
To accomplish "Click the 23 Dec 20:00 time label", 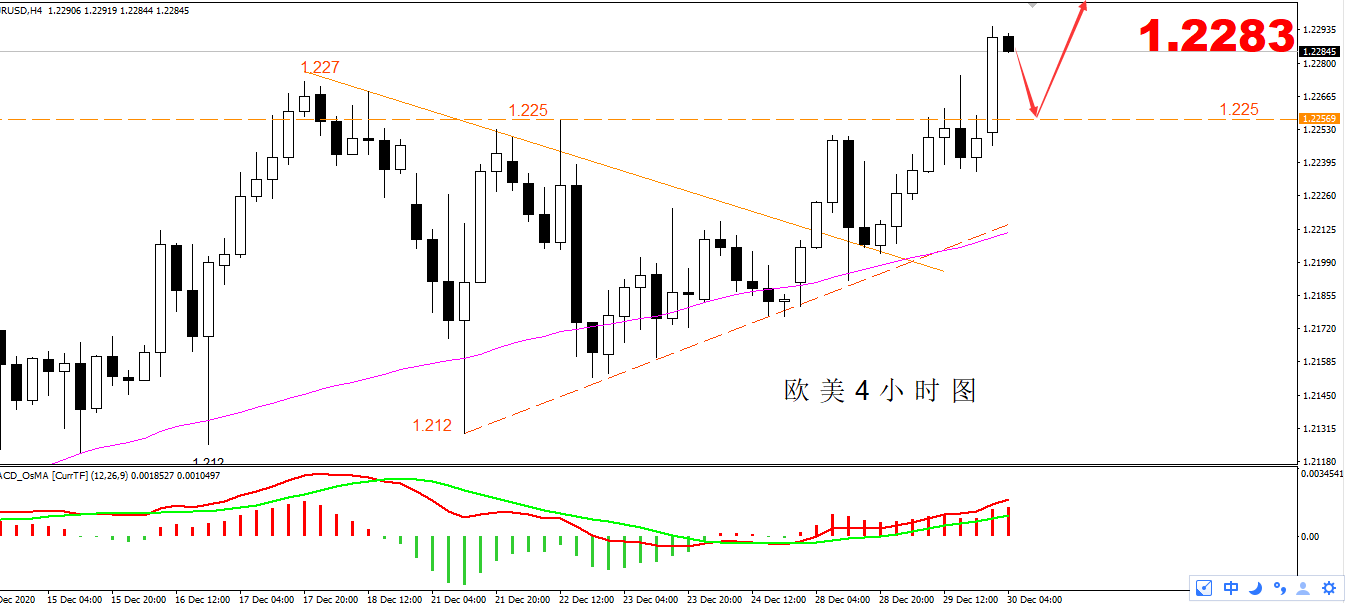I will coord(716,599).
